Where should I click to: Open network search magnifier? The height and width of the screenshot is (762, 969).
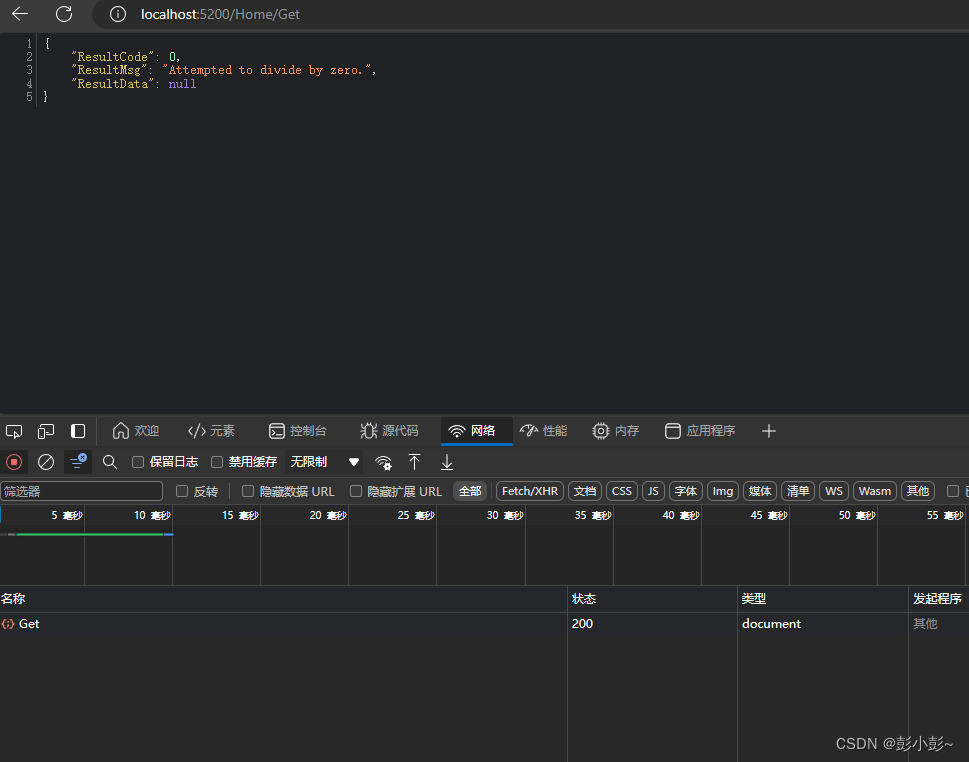(110, 462)
